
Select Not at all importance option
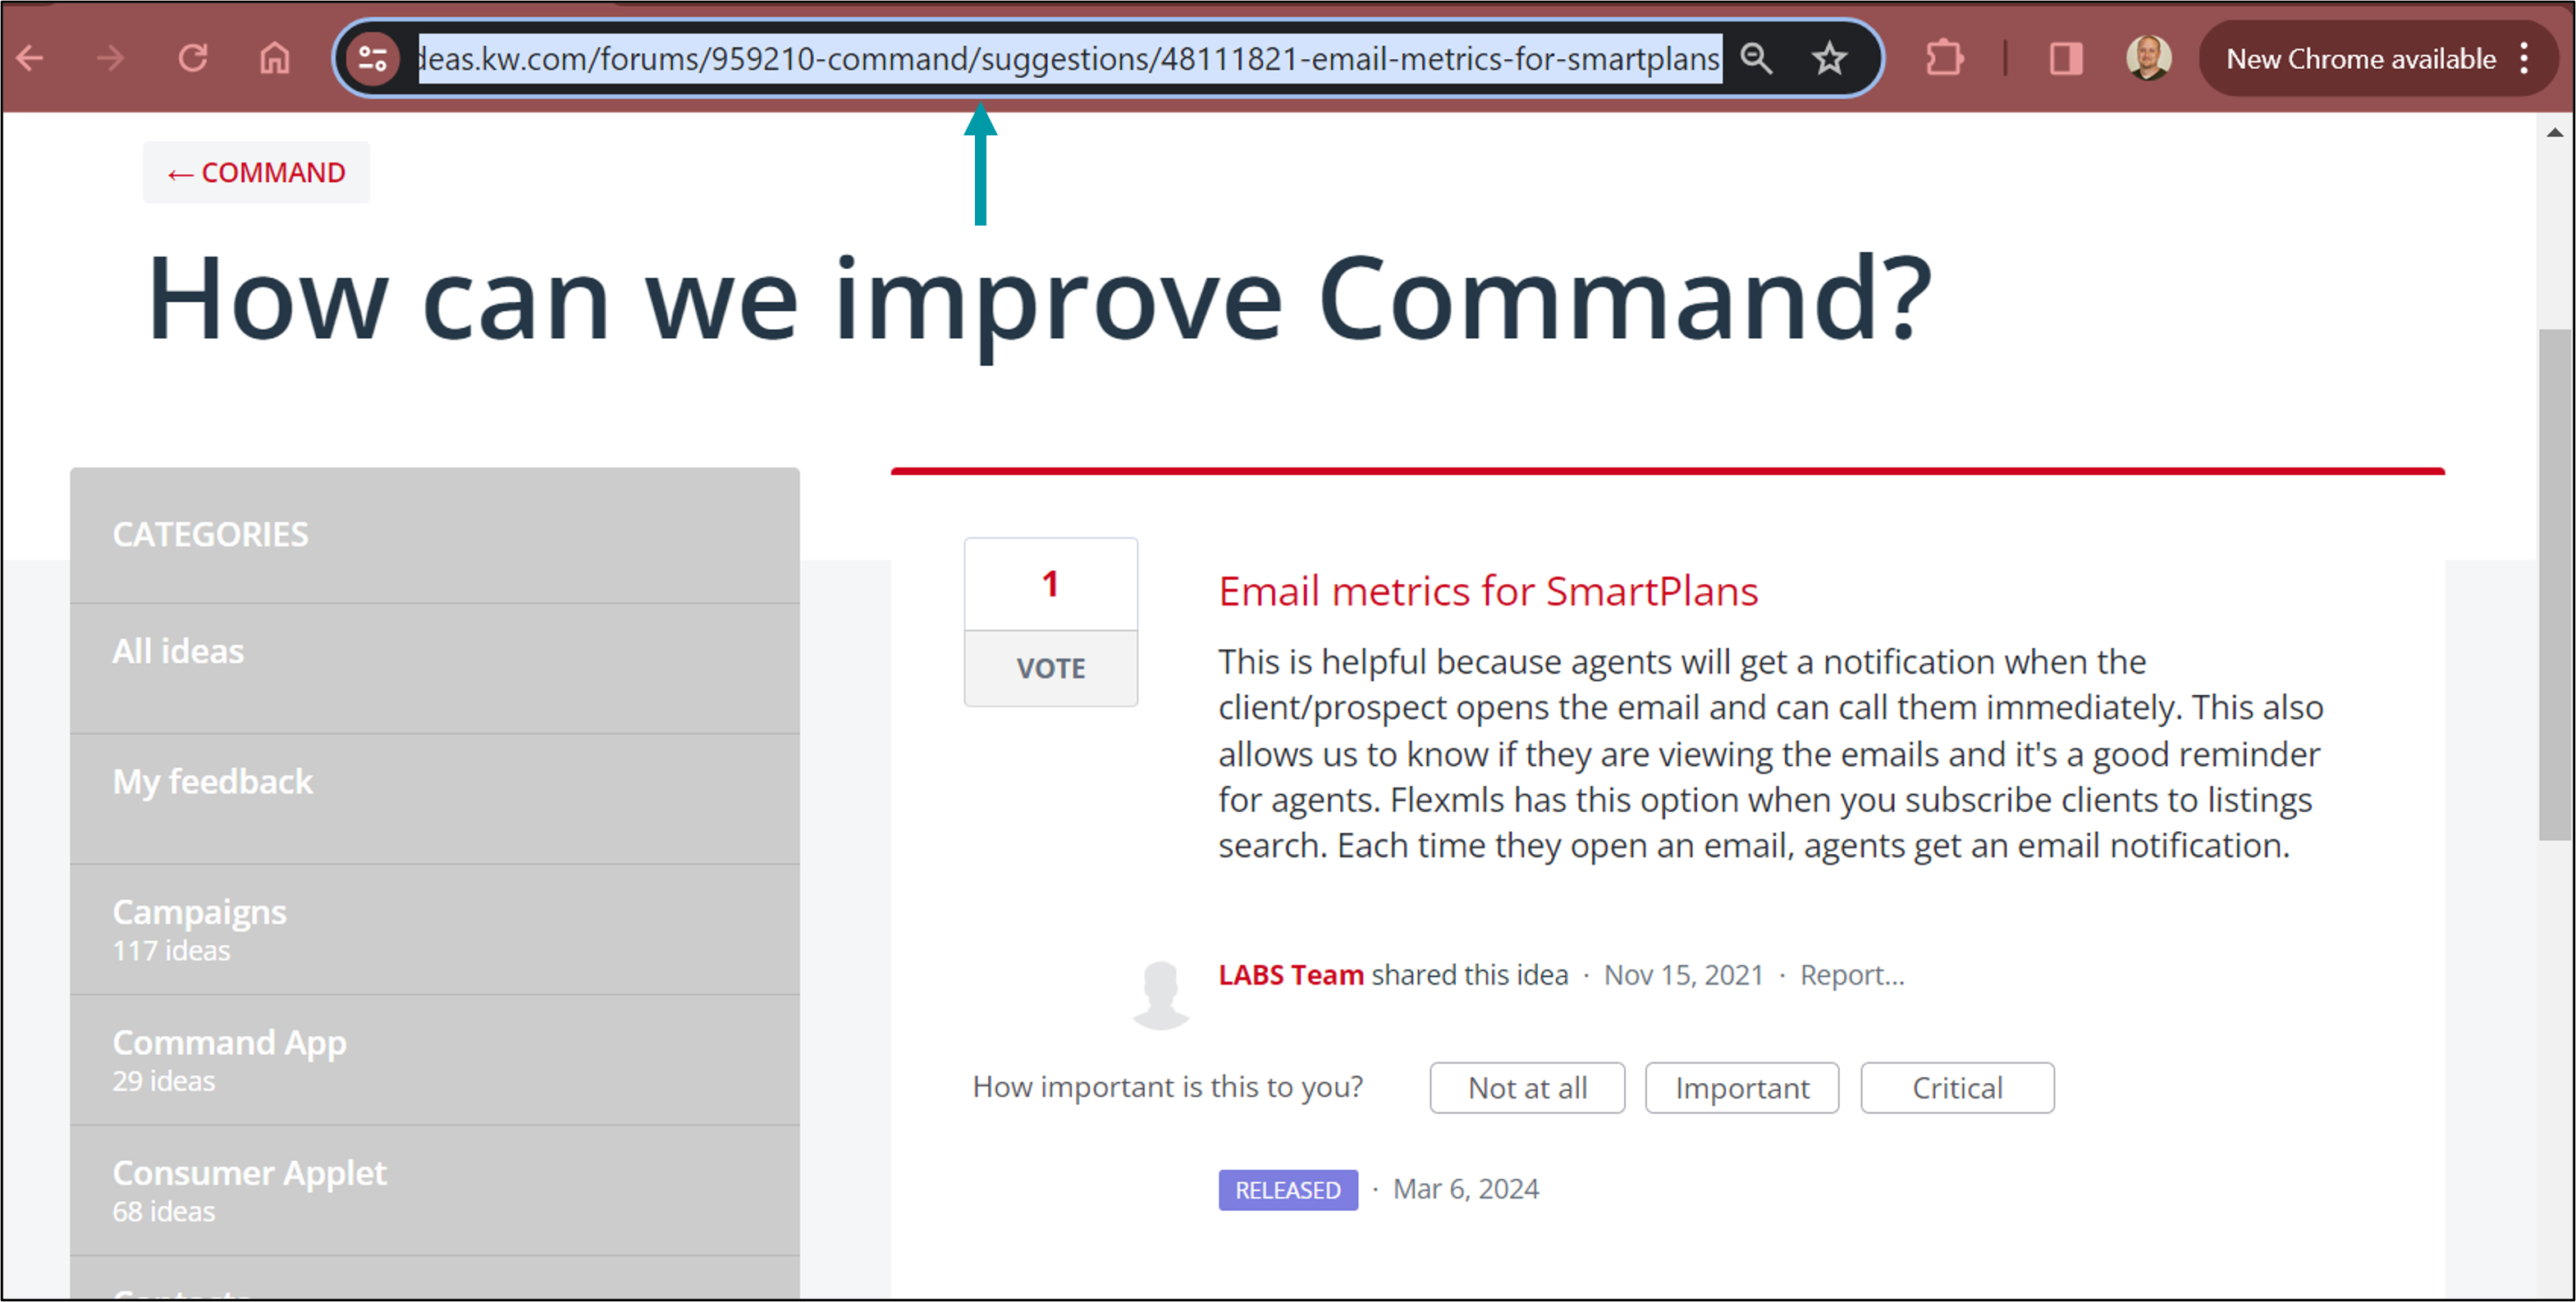click(1527, 1087)
